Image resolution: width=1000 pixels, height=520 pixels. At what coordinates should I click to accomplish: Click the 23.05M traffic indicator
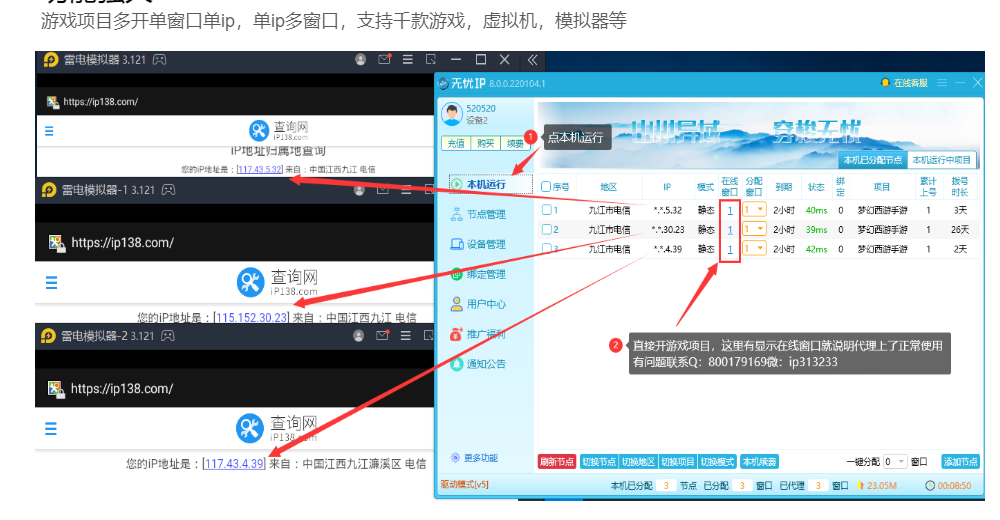pyautogui.click(x=877, y=486)
